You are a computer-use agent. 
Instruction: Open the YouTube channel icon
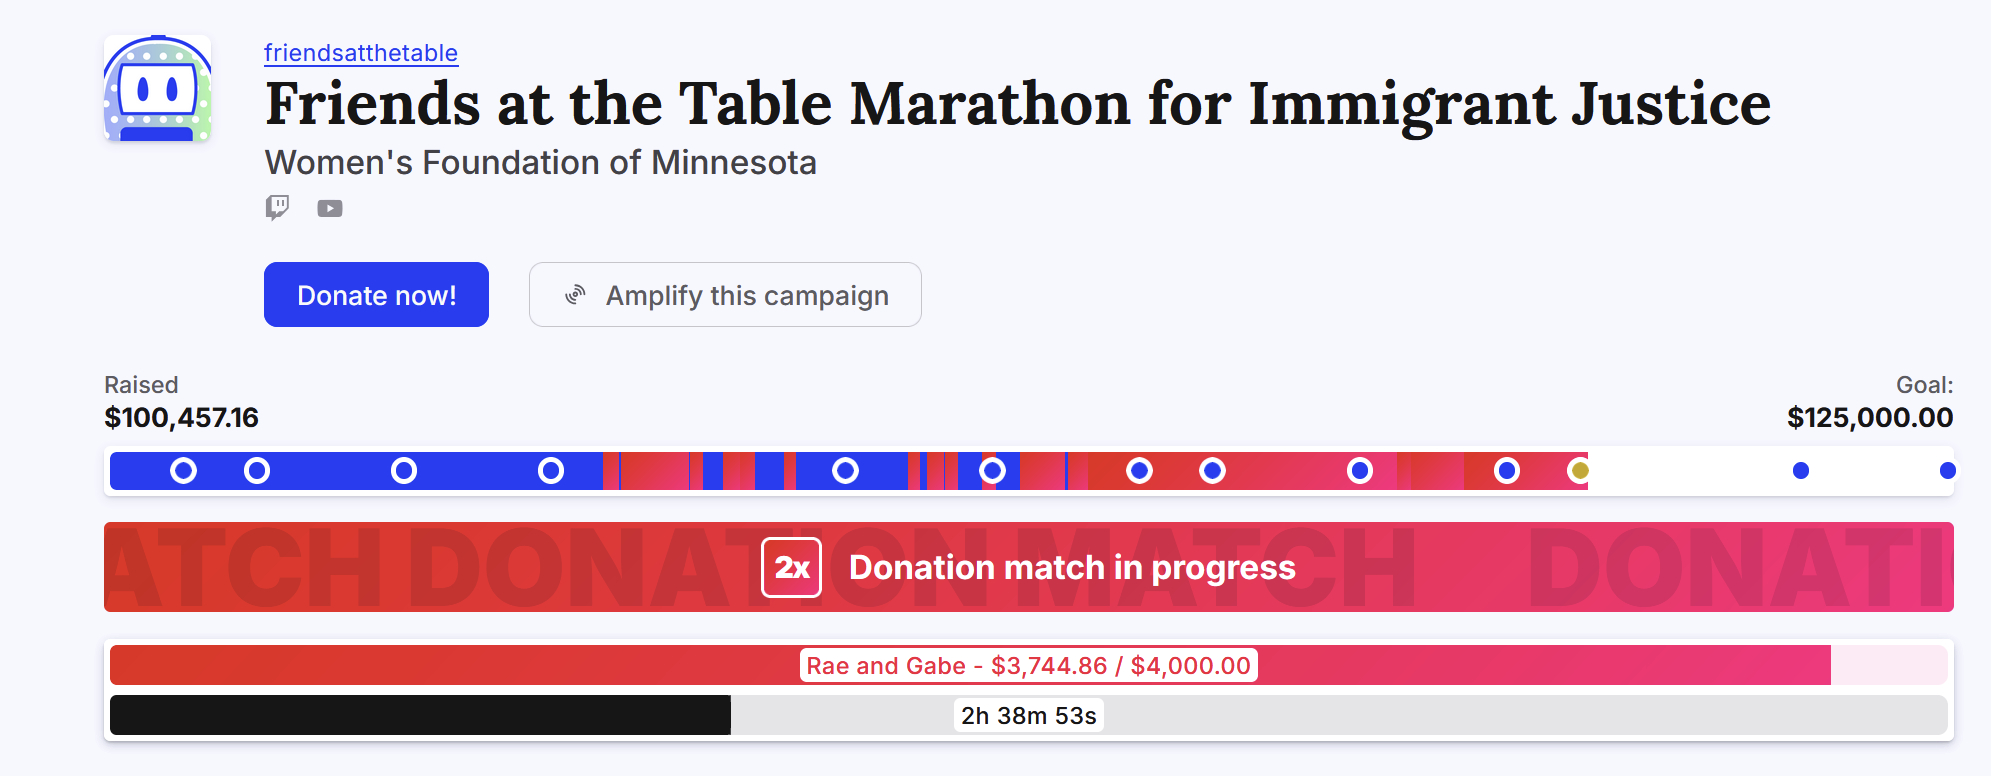pyautogui.click(x=330, y=208)
